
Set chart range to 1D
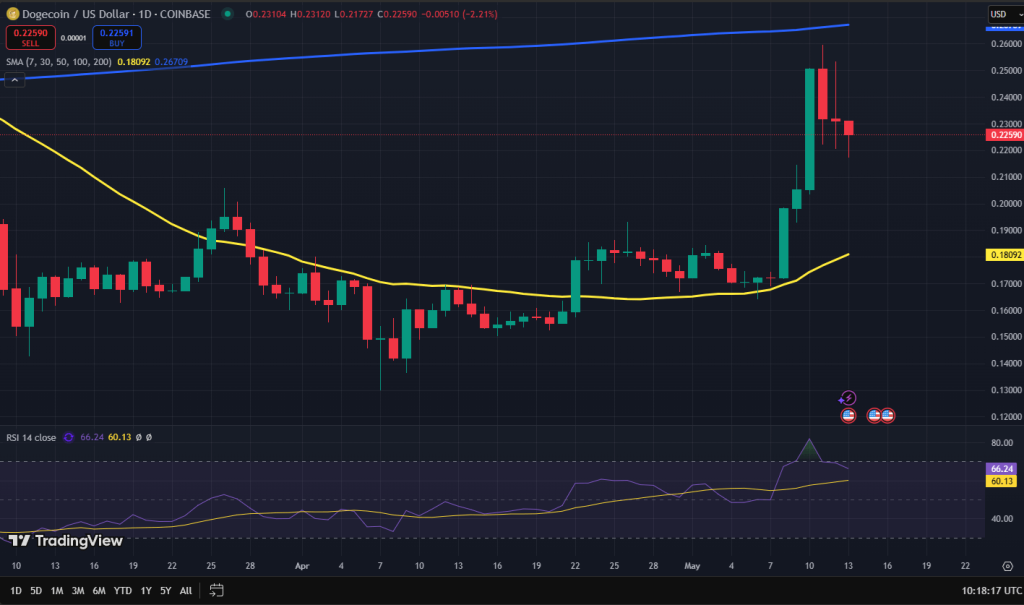tap(16, 591)
